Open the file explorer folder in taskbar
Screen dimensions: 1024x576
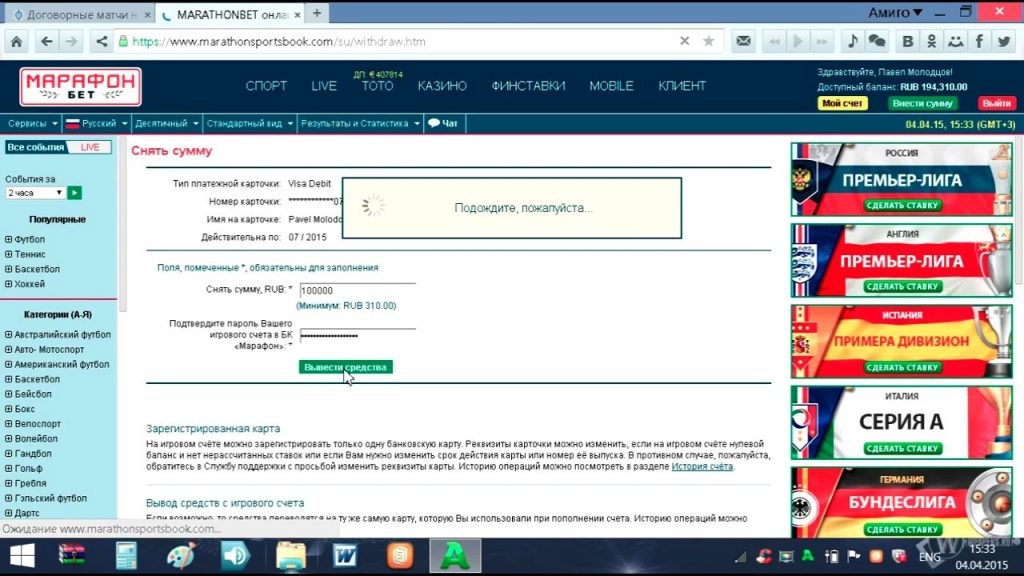[x=291, y=556]
